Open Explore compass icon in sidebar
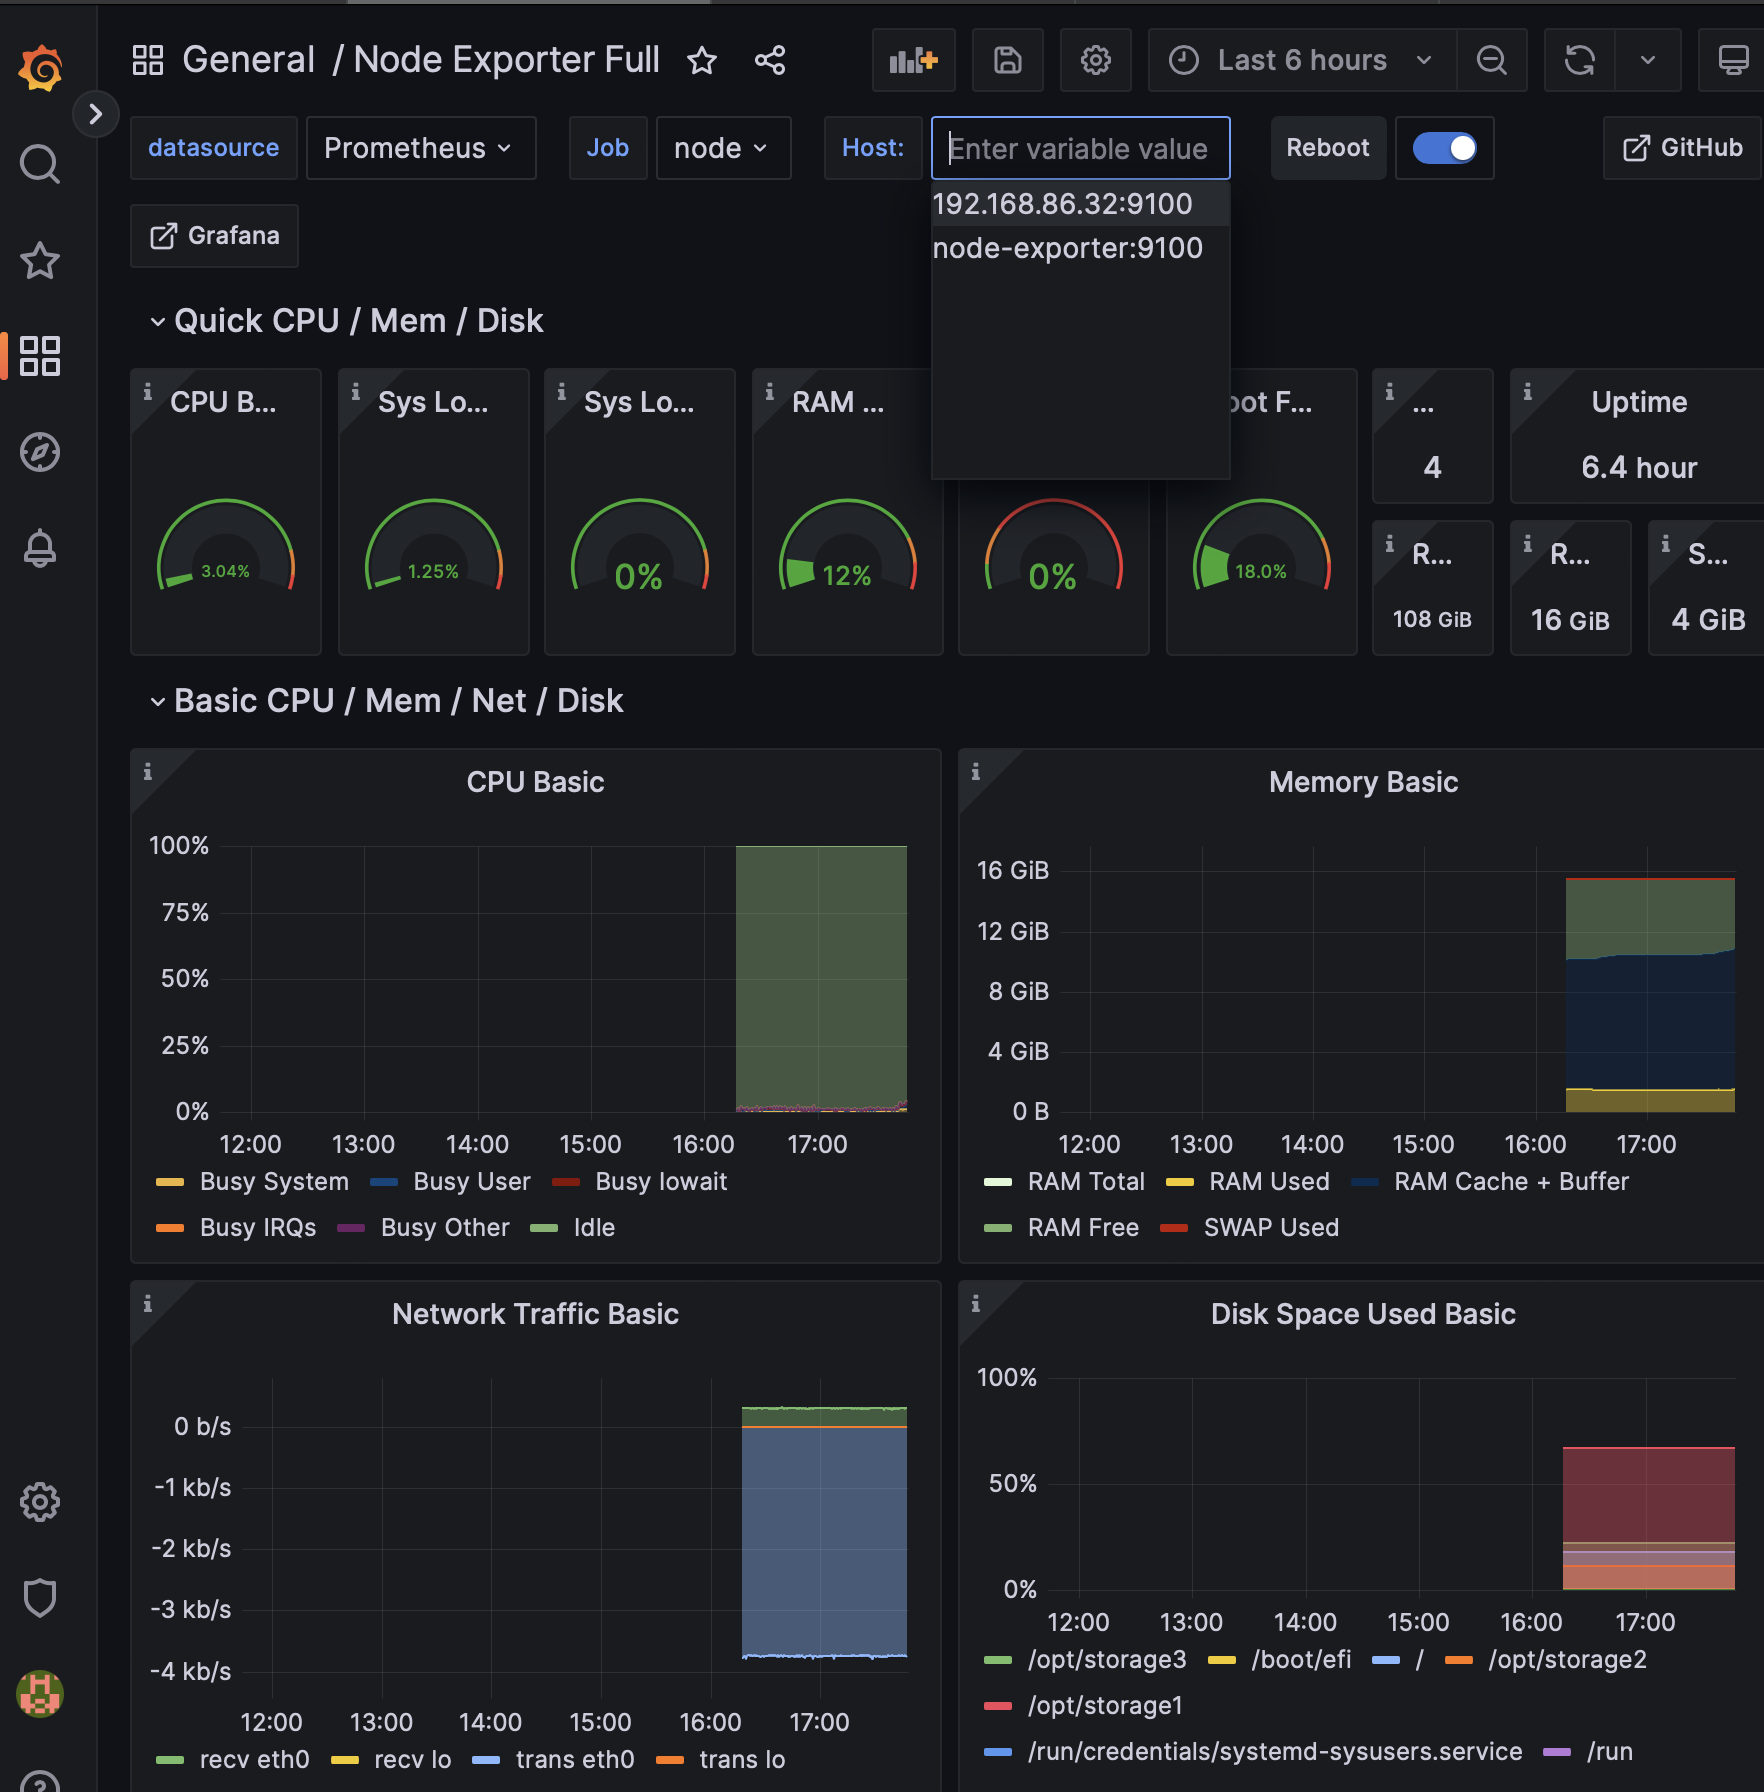 pyautogui.click(x=40, y=452)
